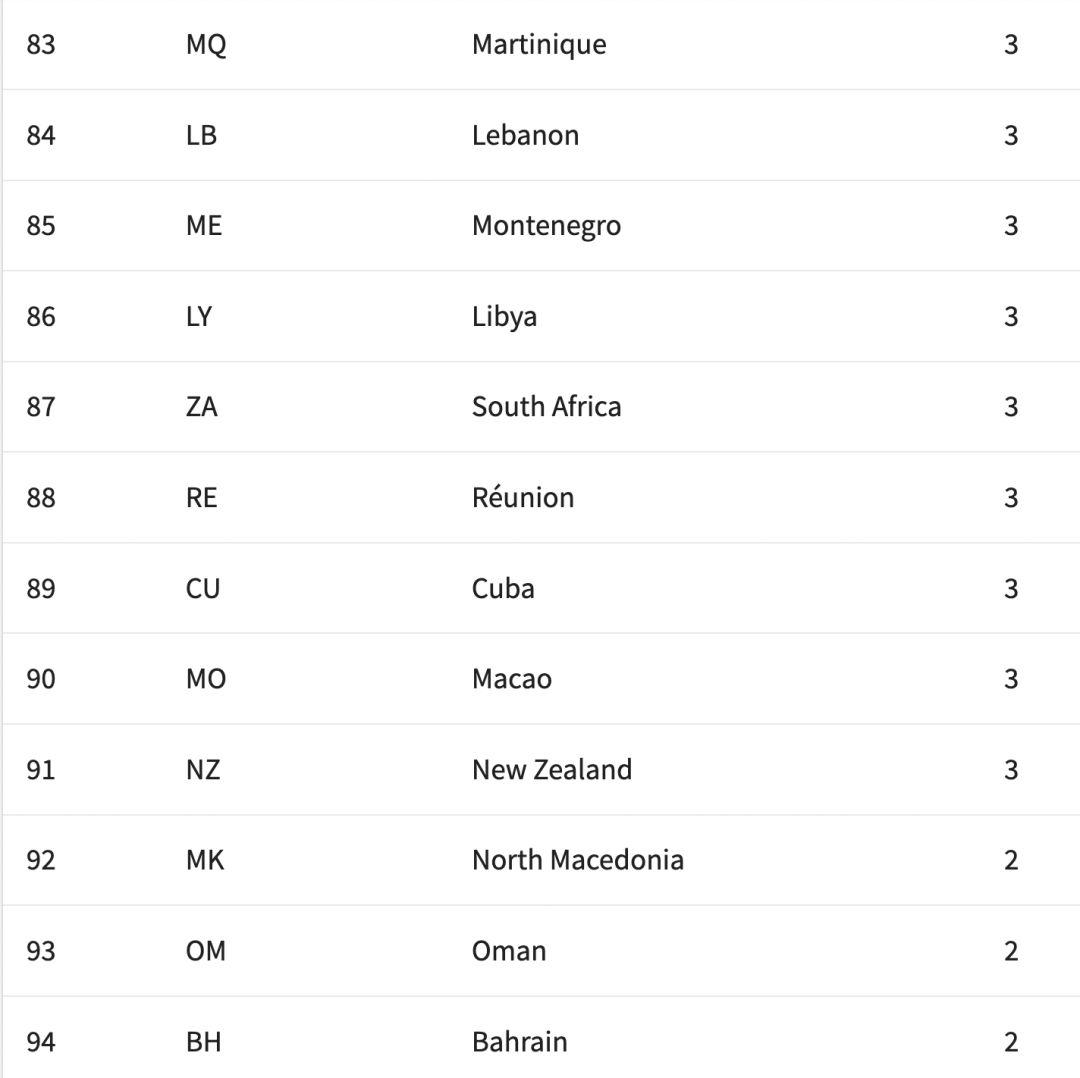Click rank number 83
The image size is (1080, 1078).
pyautogui.click(x=41, y=45)
